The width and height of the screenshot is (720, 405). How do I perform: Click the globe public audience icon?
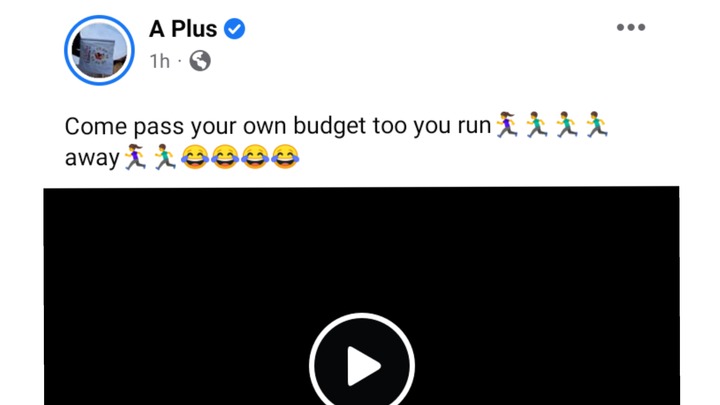coord(200,61)
